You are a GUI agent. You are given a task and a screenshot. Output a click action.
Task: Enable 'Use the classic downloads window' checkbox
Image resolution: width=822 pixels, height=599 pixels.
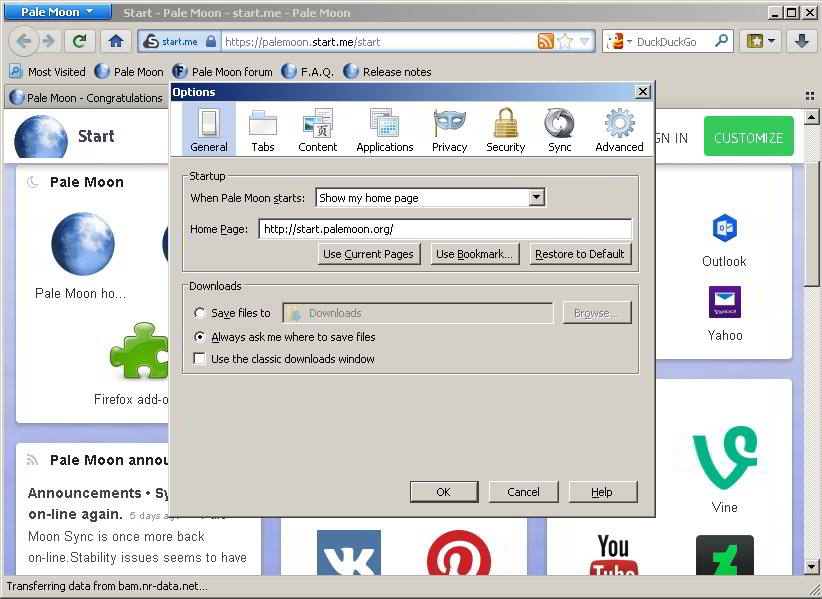click(x=199, y=358)
